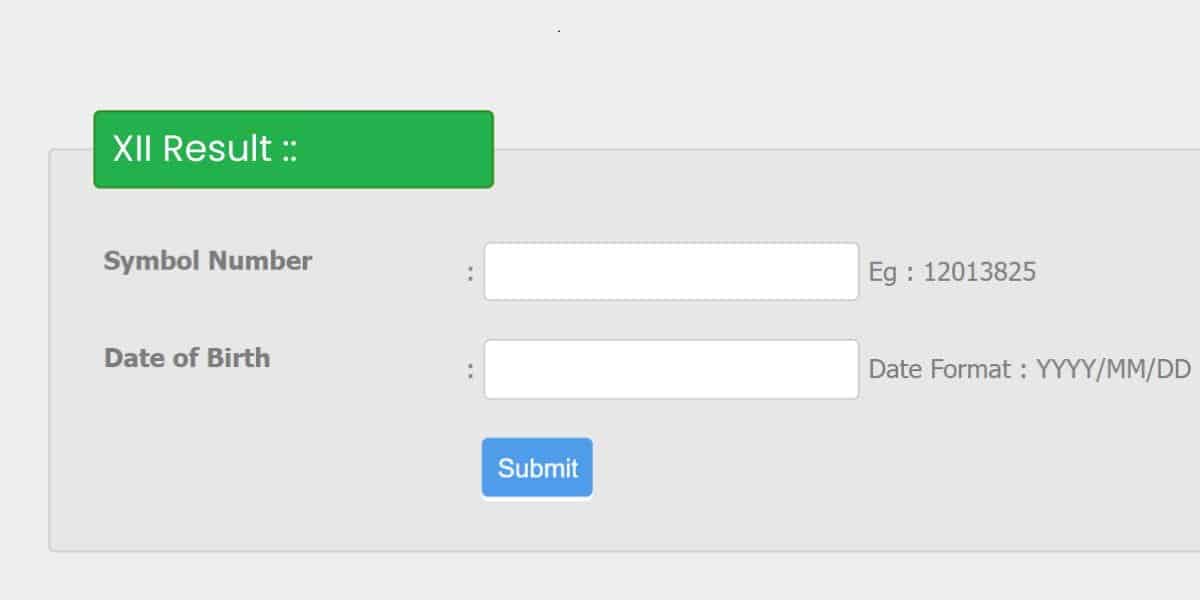
Task: Click the Symbol Number label
Action: (208, 261)
